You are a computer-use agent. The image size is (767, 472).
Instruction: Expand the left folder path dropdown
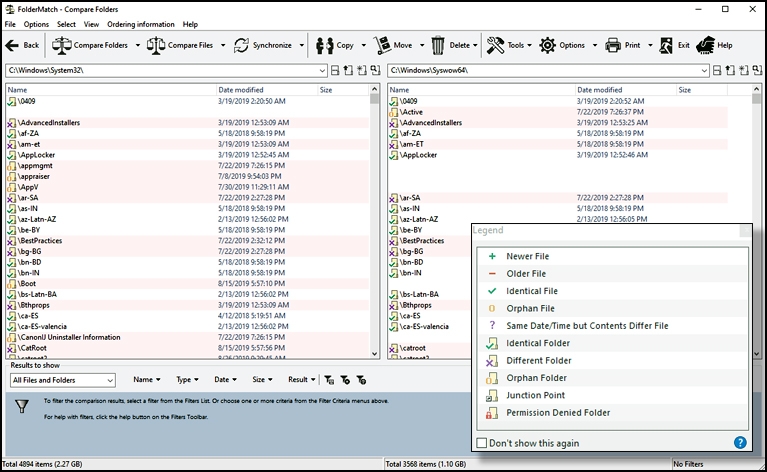pyautogui.click(x=323, y=71)
